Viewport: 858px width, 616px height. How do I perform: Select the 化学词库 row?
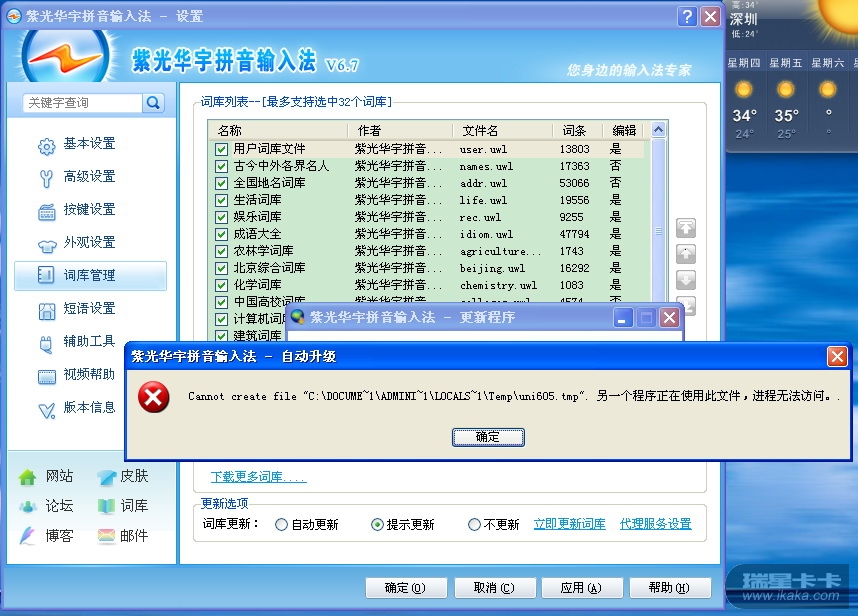click(430, 285)
